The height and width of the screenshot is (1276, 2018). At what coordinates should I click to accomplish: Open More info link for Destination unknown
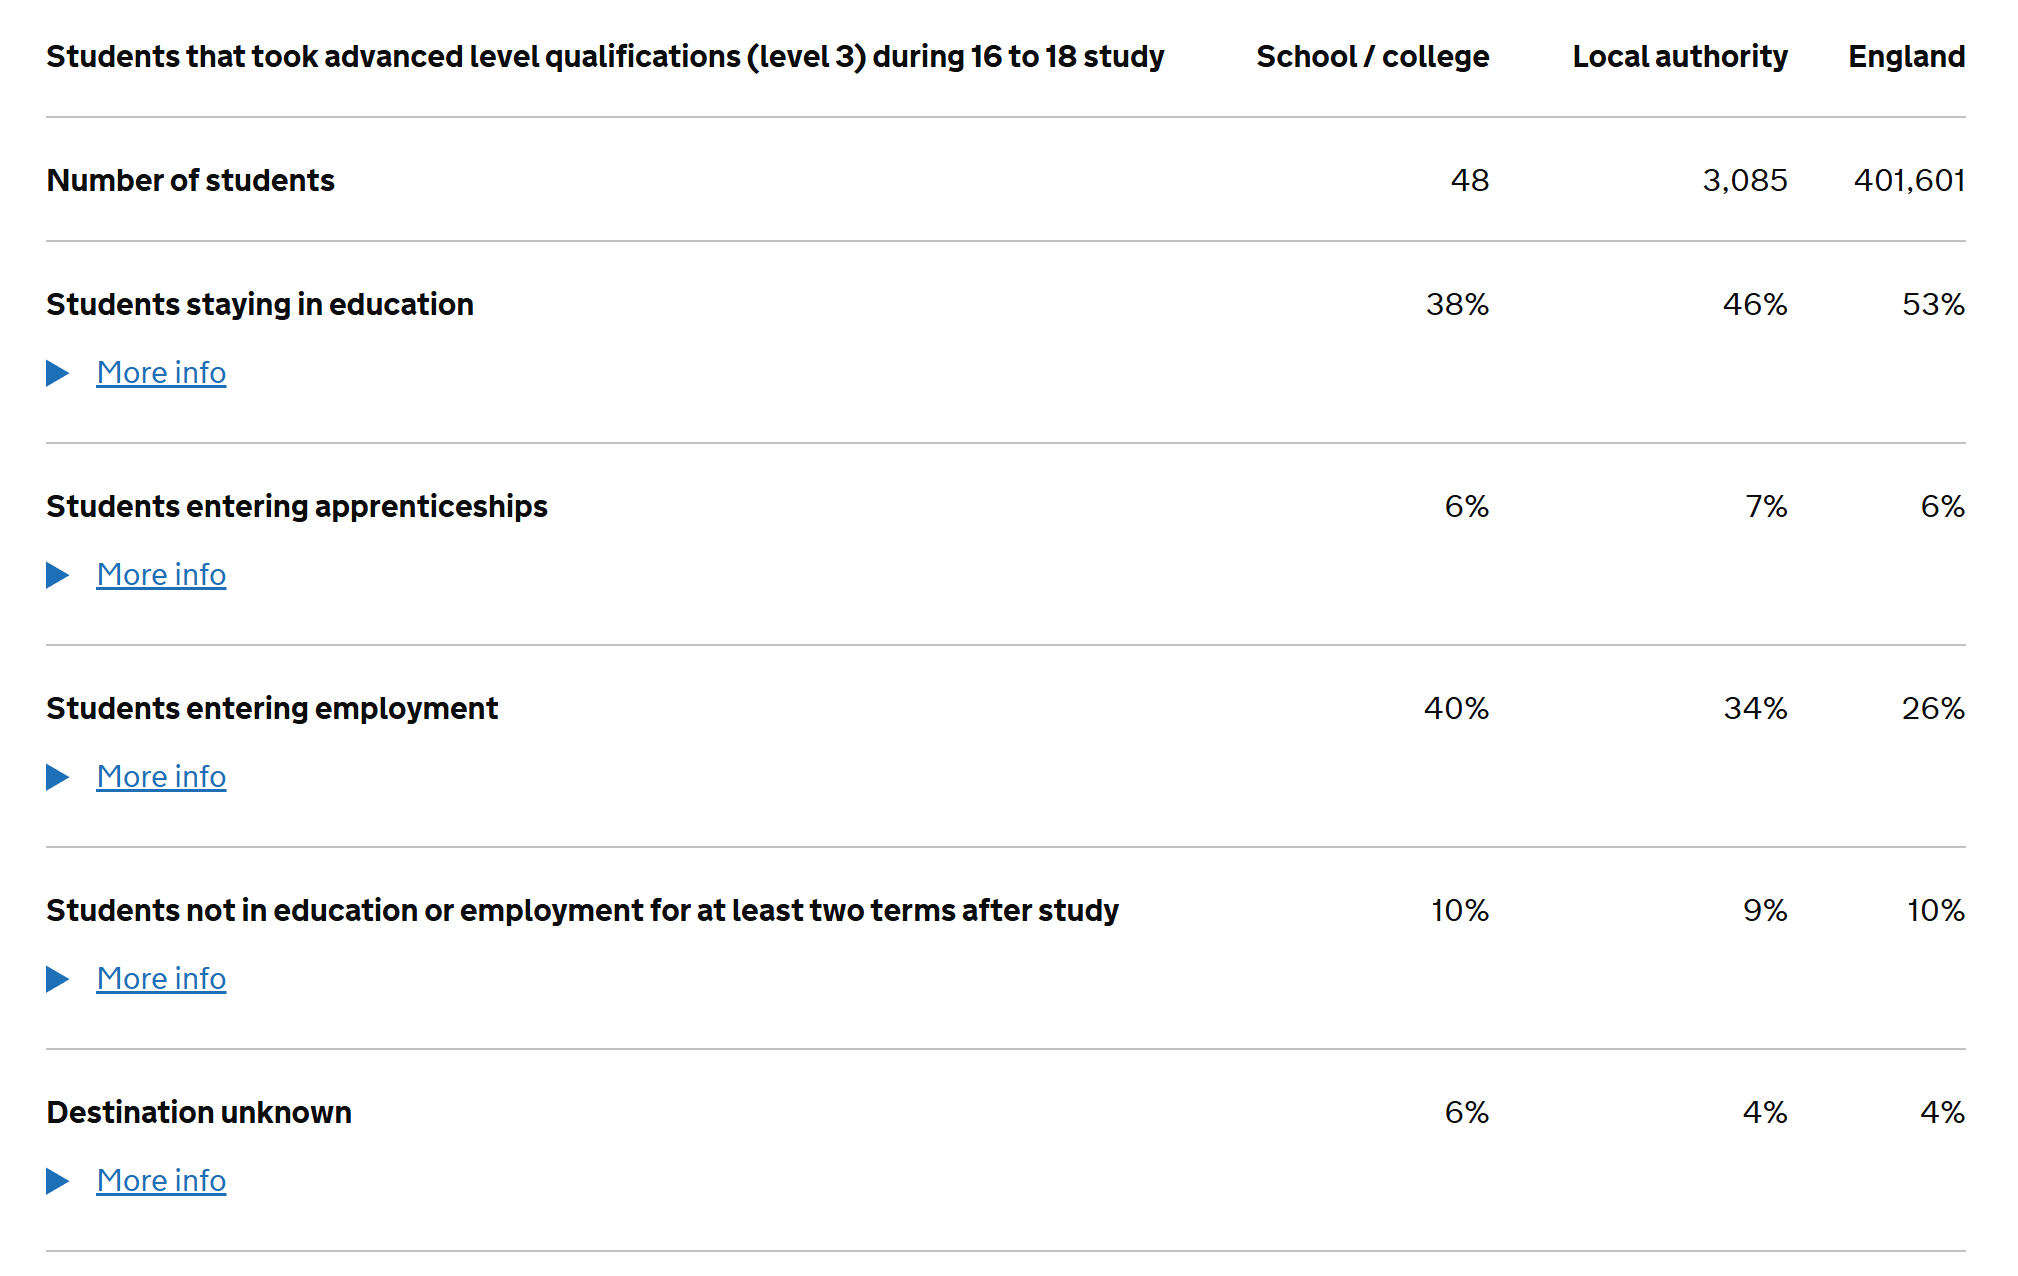[161, 1181]
